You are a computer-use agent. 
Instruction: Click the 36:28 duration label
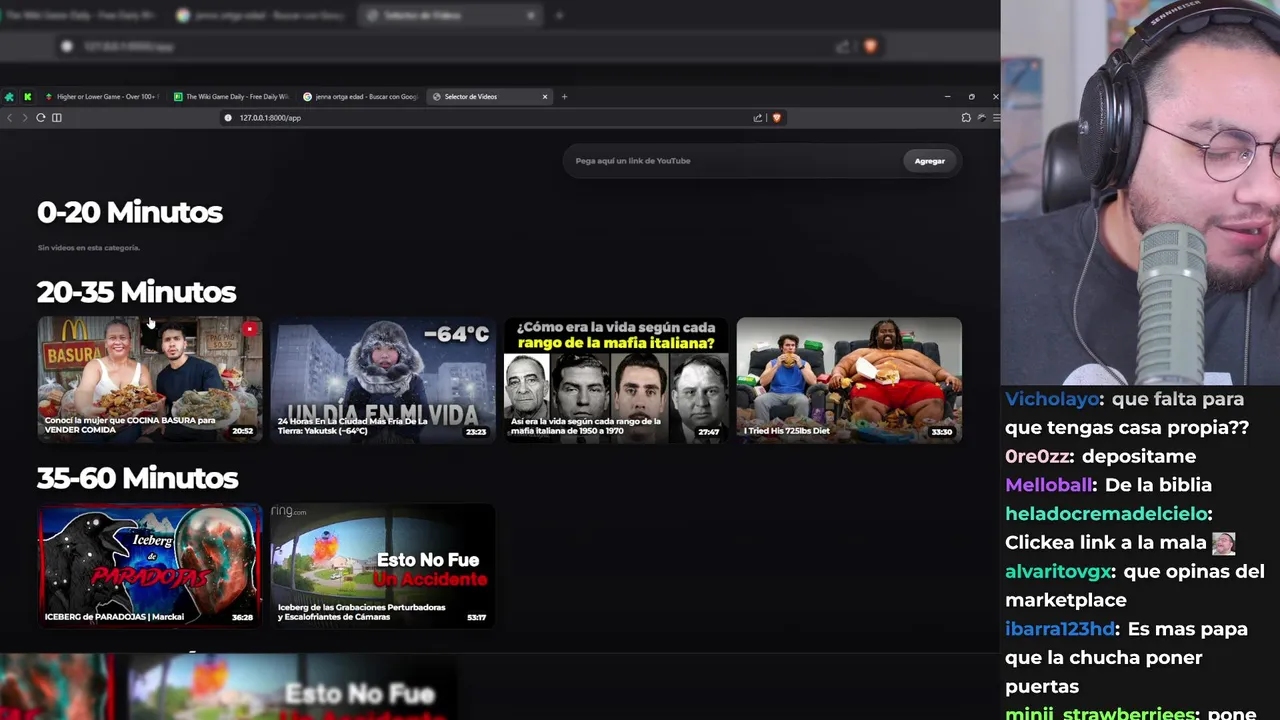point(242,618)
